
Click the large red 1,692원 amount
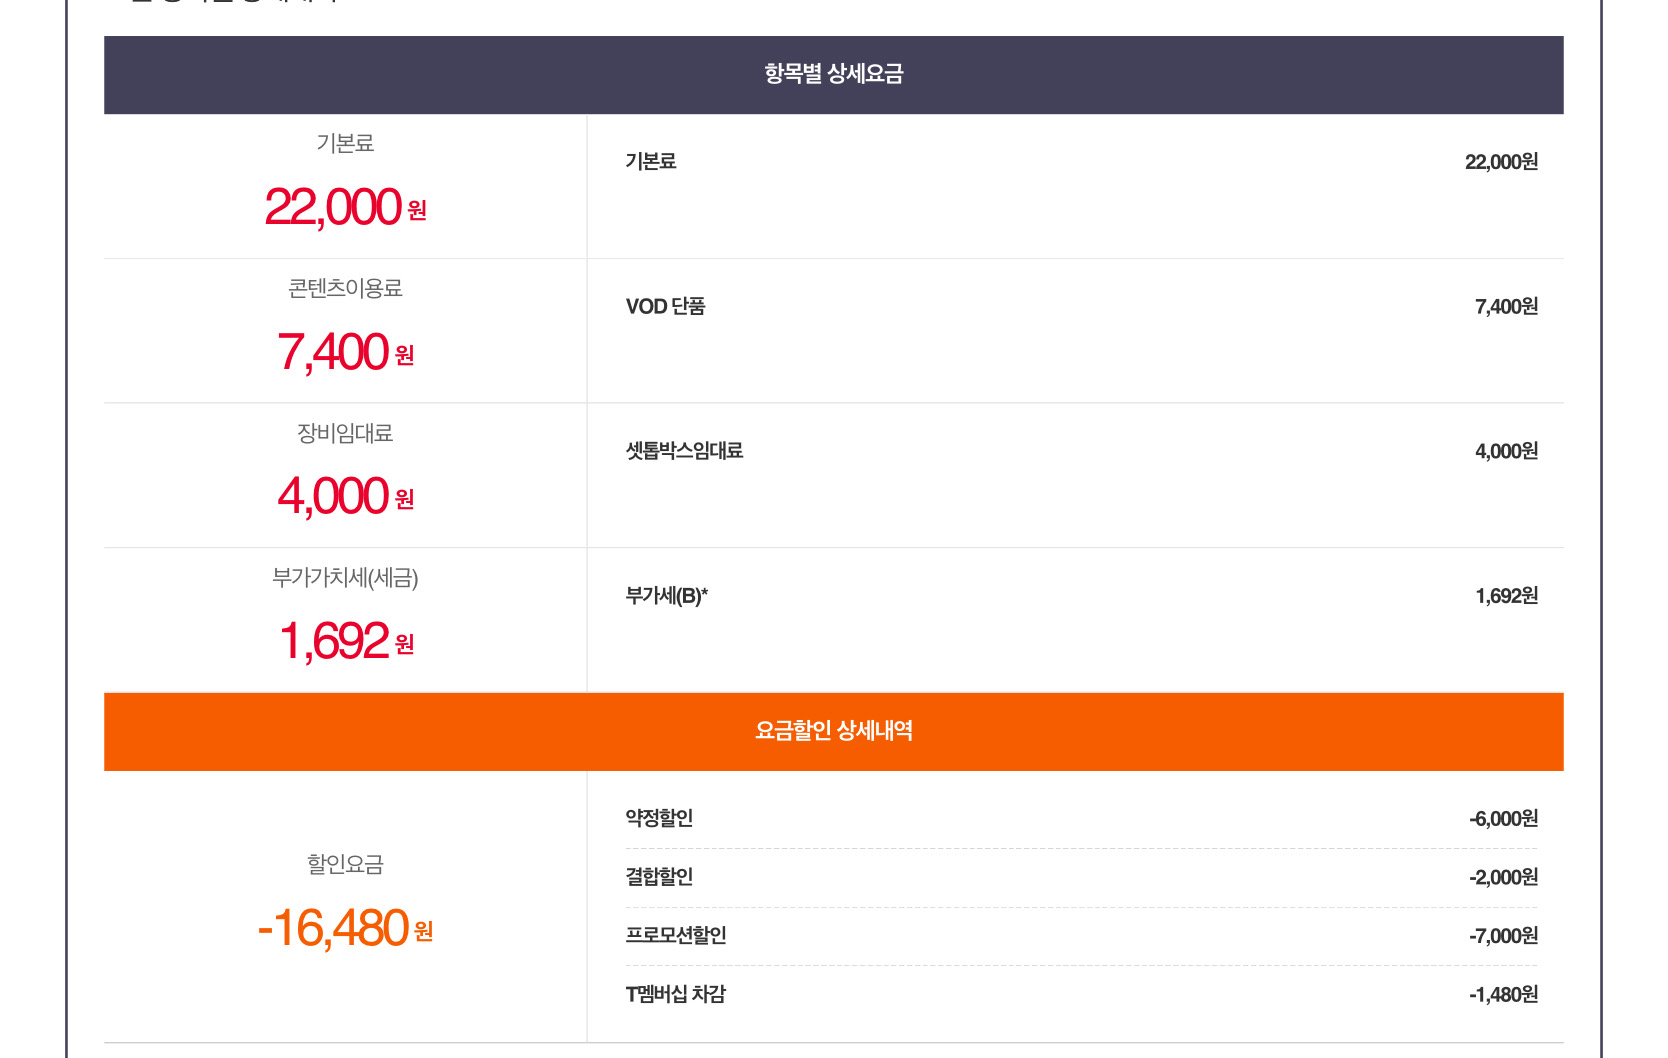345,642
